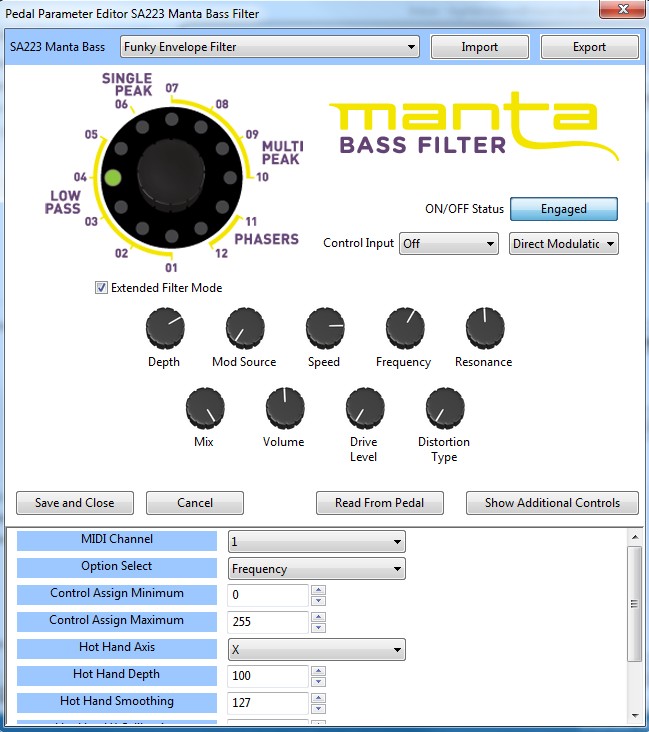Click the Control Assign Maximum value field
The height and width of the screenshot is (732, 649).
pyautogui.click(x=268, y=622)
